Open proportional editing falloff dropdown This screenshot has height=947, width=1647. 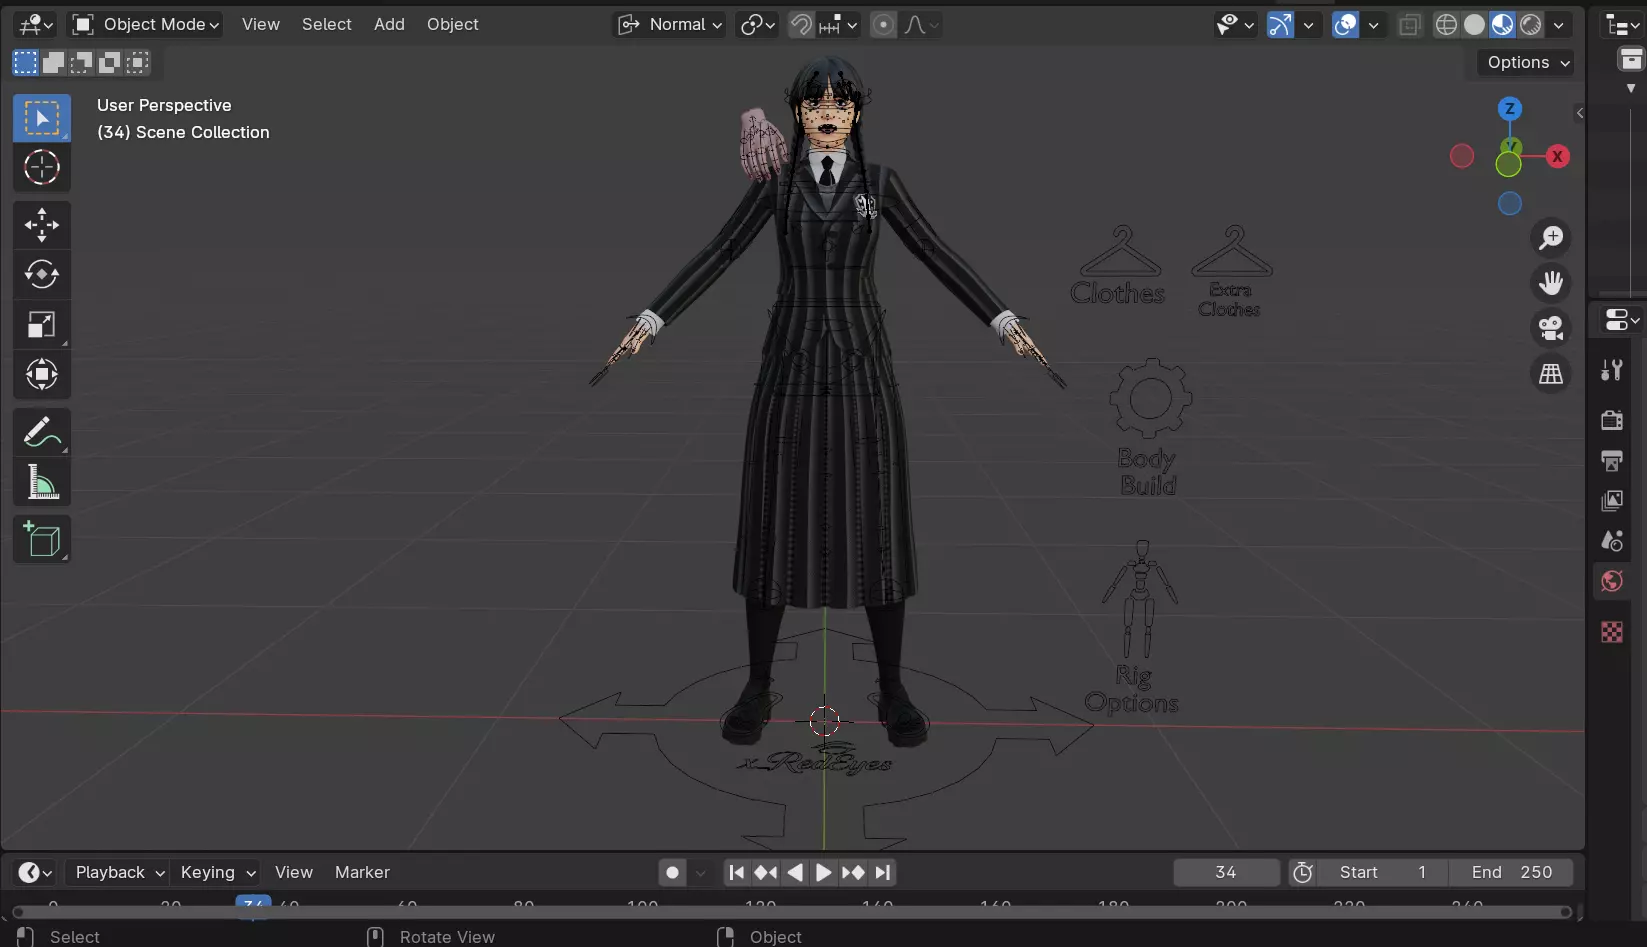(x=920, y=24)
